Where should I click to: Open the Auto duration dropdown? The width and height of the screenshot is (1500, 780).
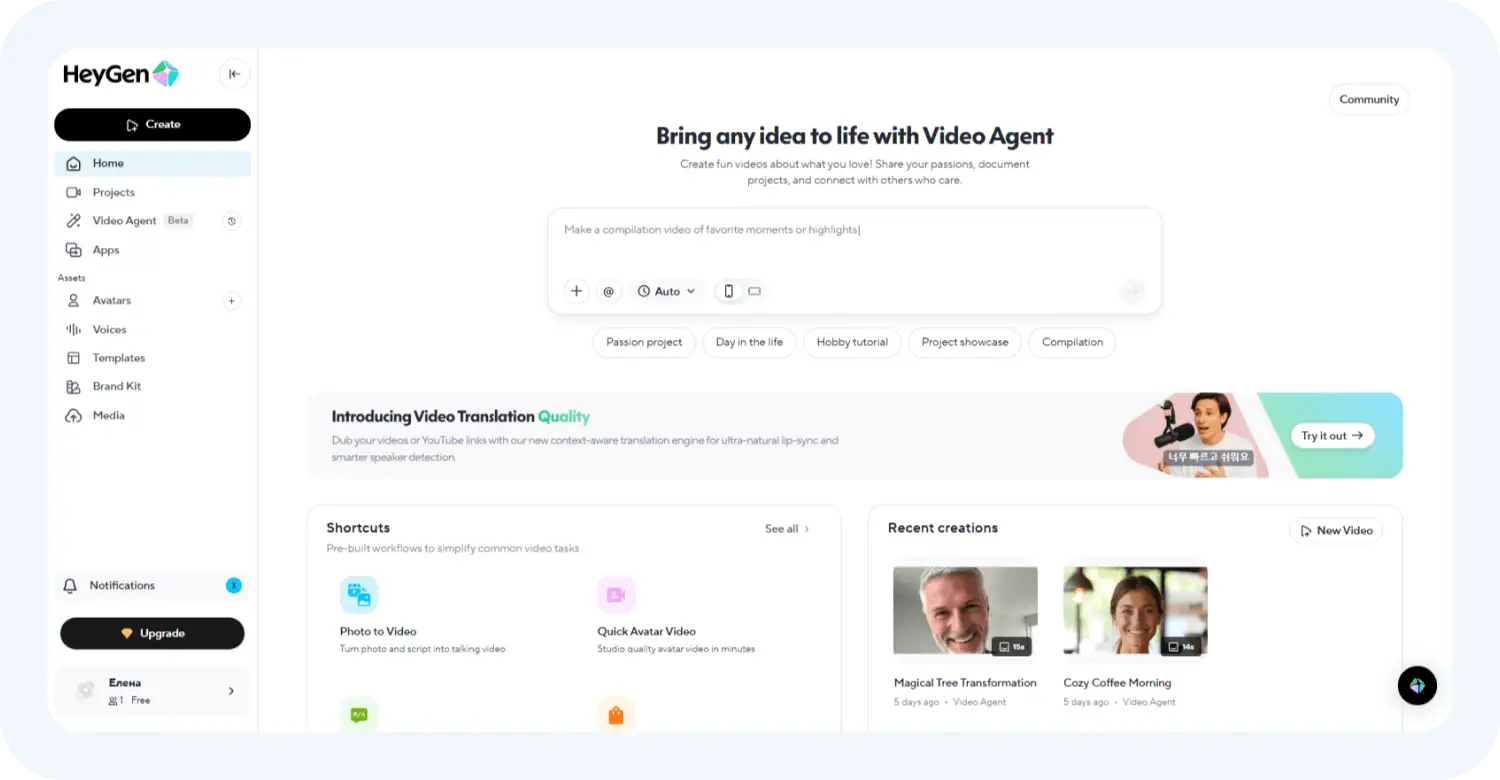tap(666, 291)
